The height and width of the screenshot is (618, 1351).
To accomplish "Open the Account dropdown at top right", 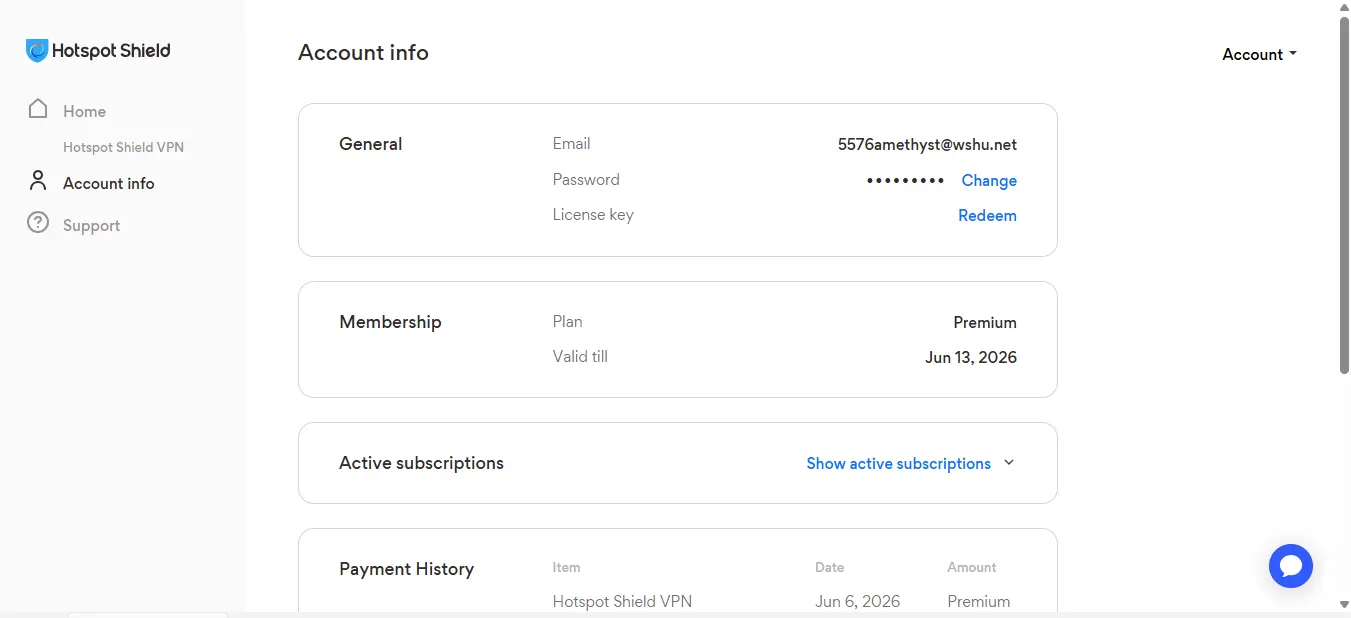I will [x=1259, y=55].
